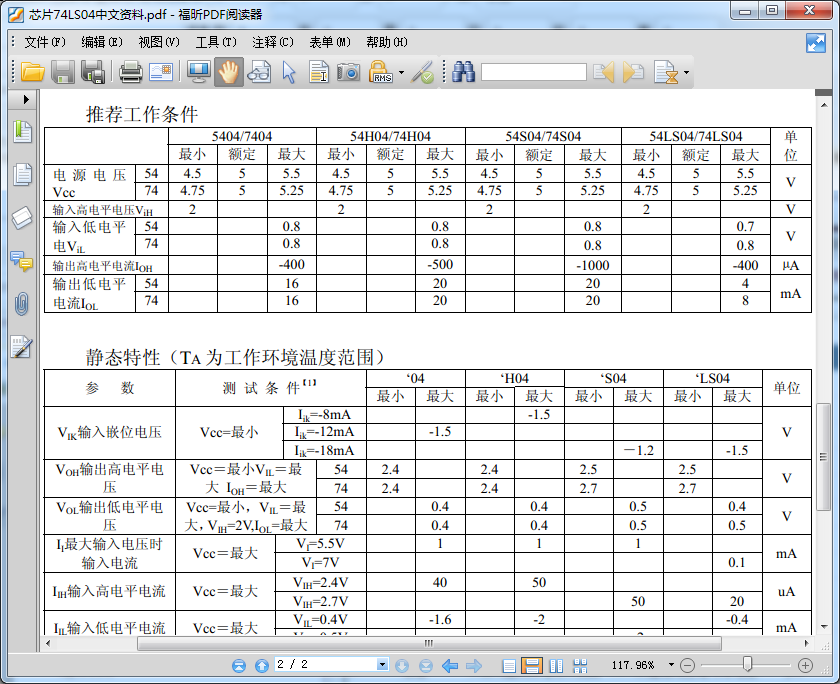
Task: Click the zoom slider handle
Action: point(747,665)
